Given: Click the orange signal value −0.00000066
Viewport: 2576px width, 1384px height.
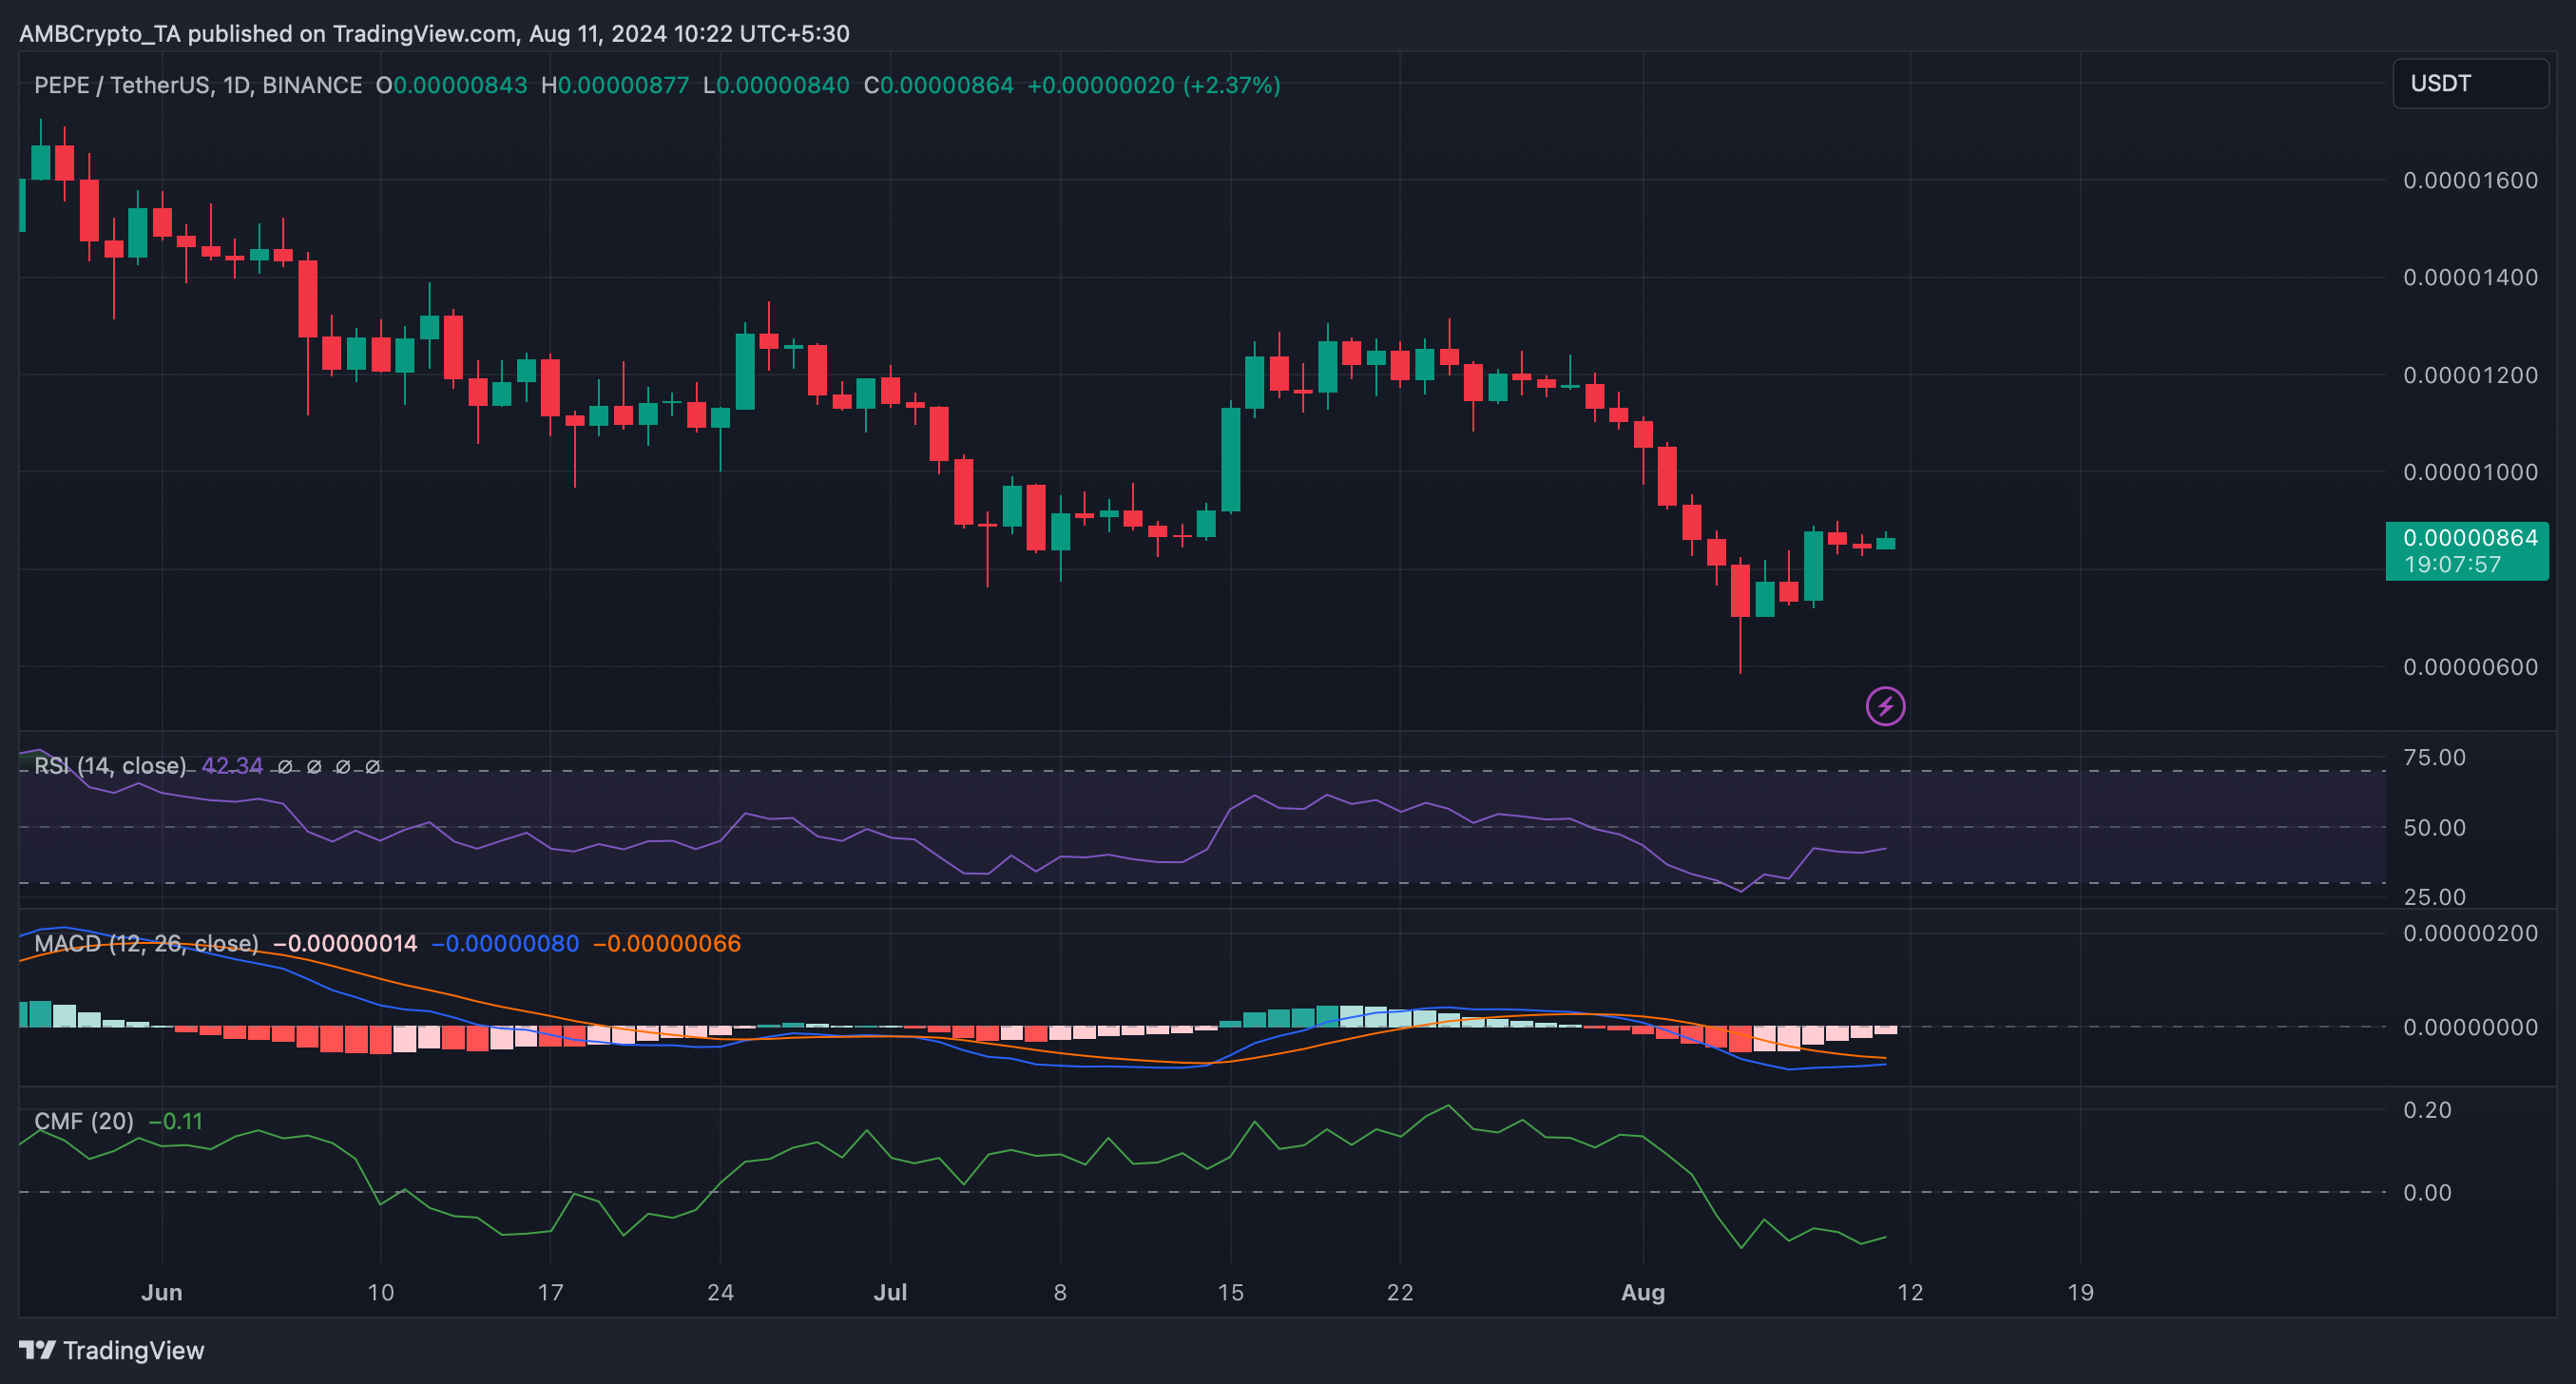Looking at the screenshot, I should point(667,943).
